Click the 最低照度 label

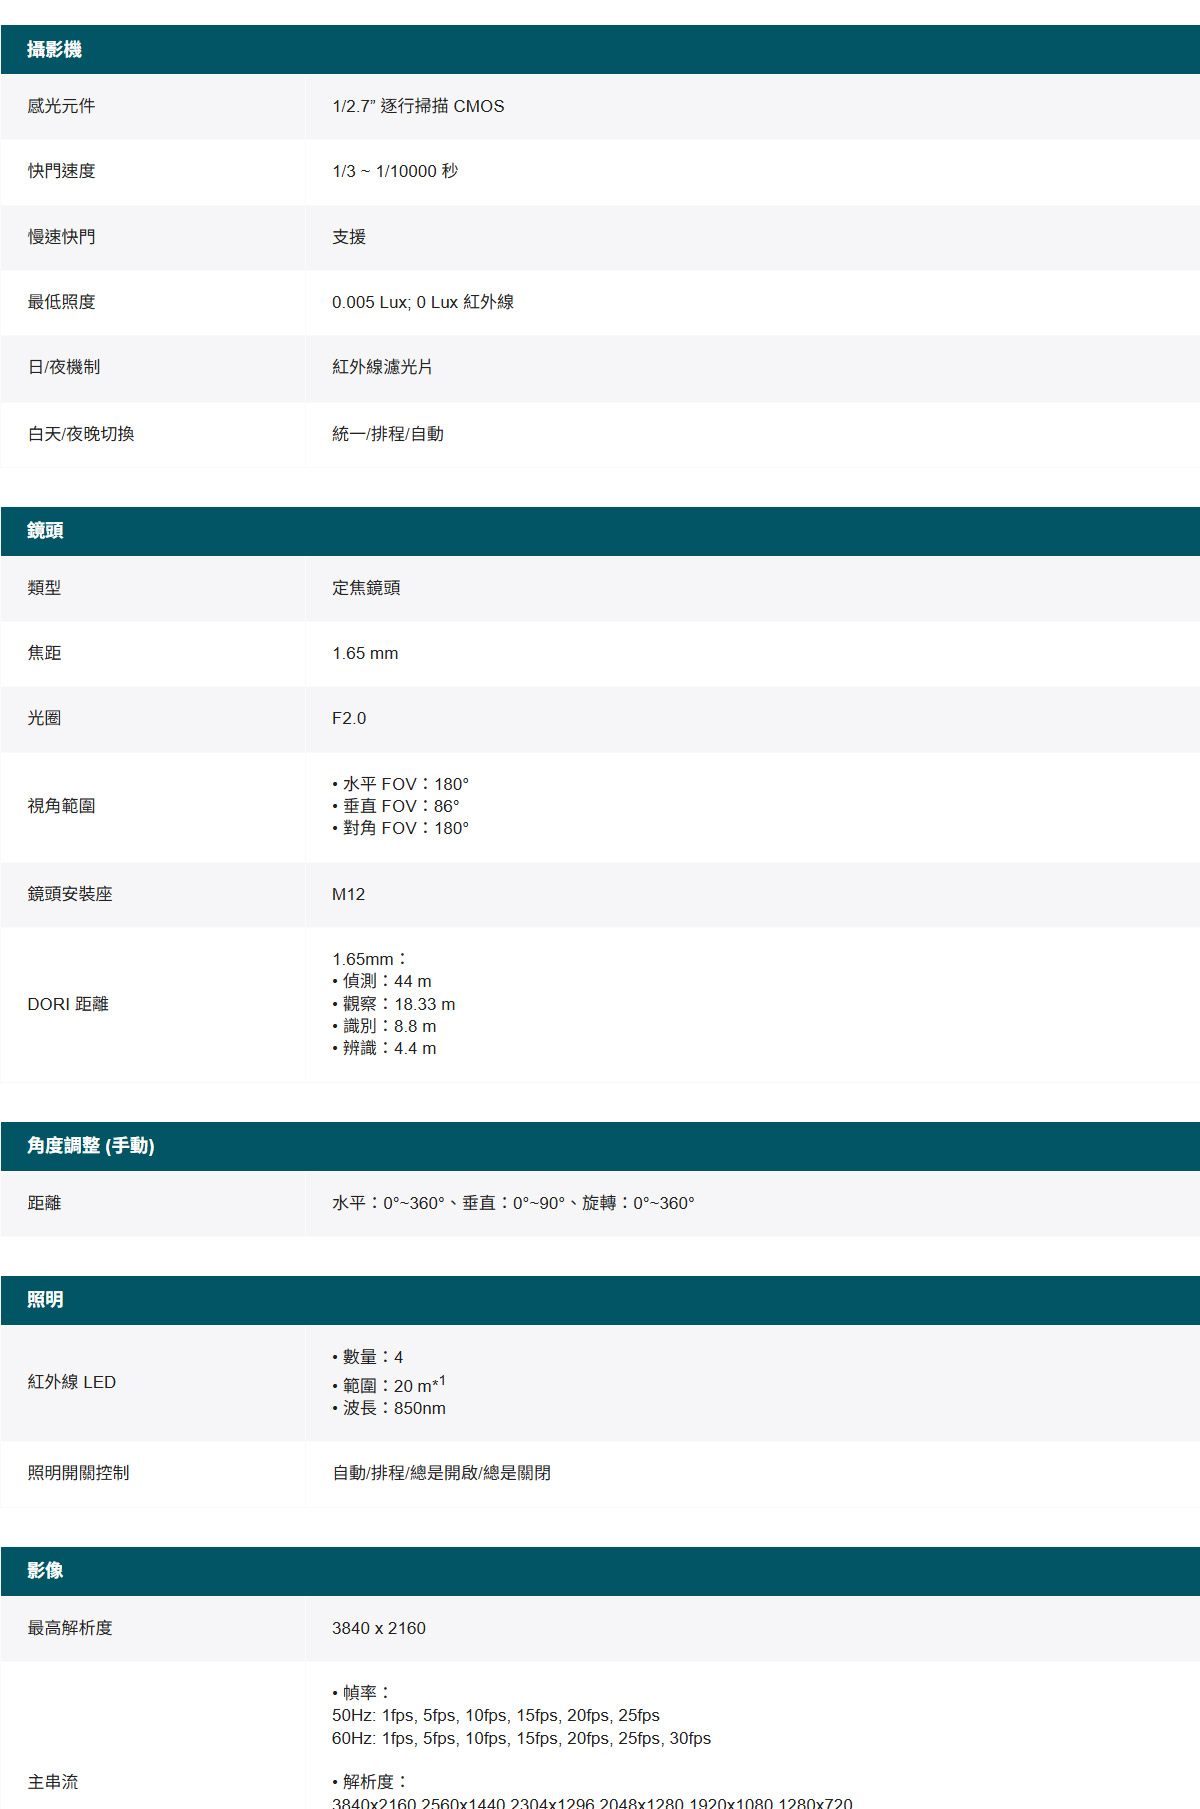(x=61, y=302)
